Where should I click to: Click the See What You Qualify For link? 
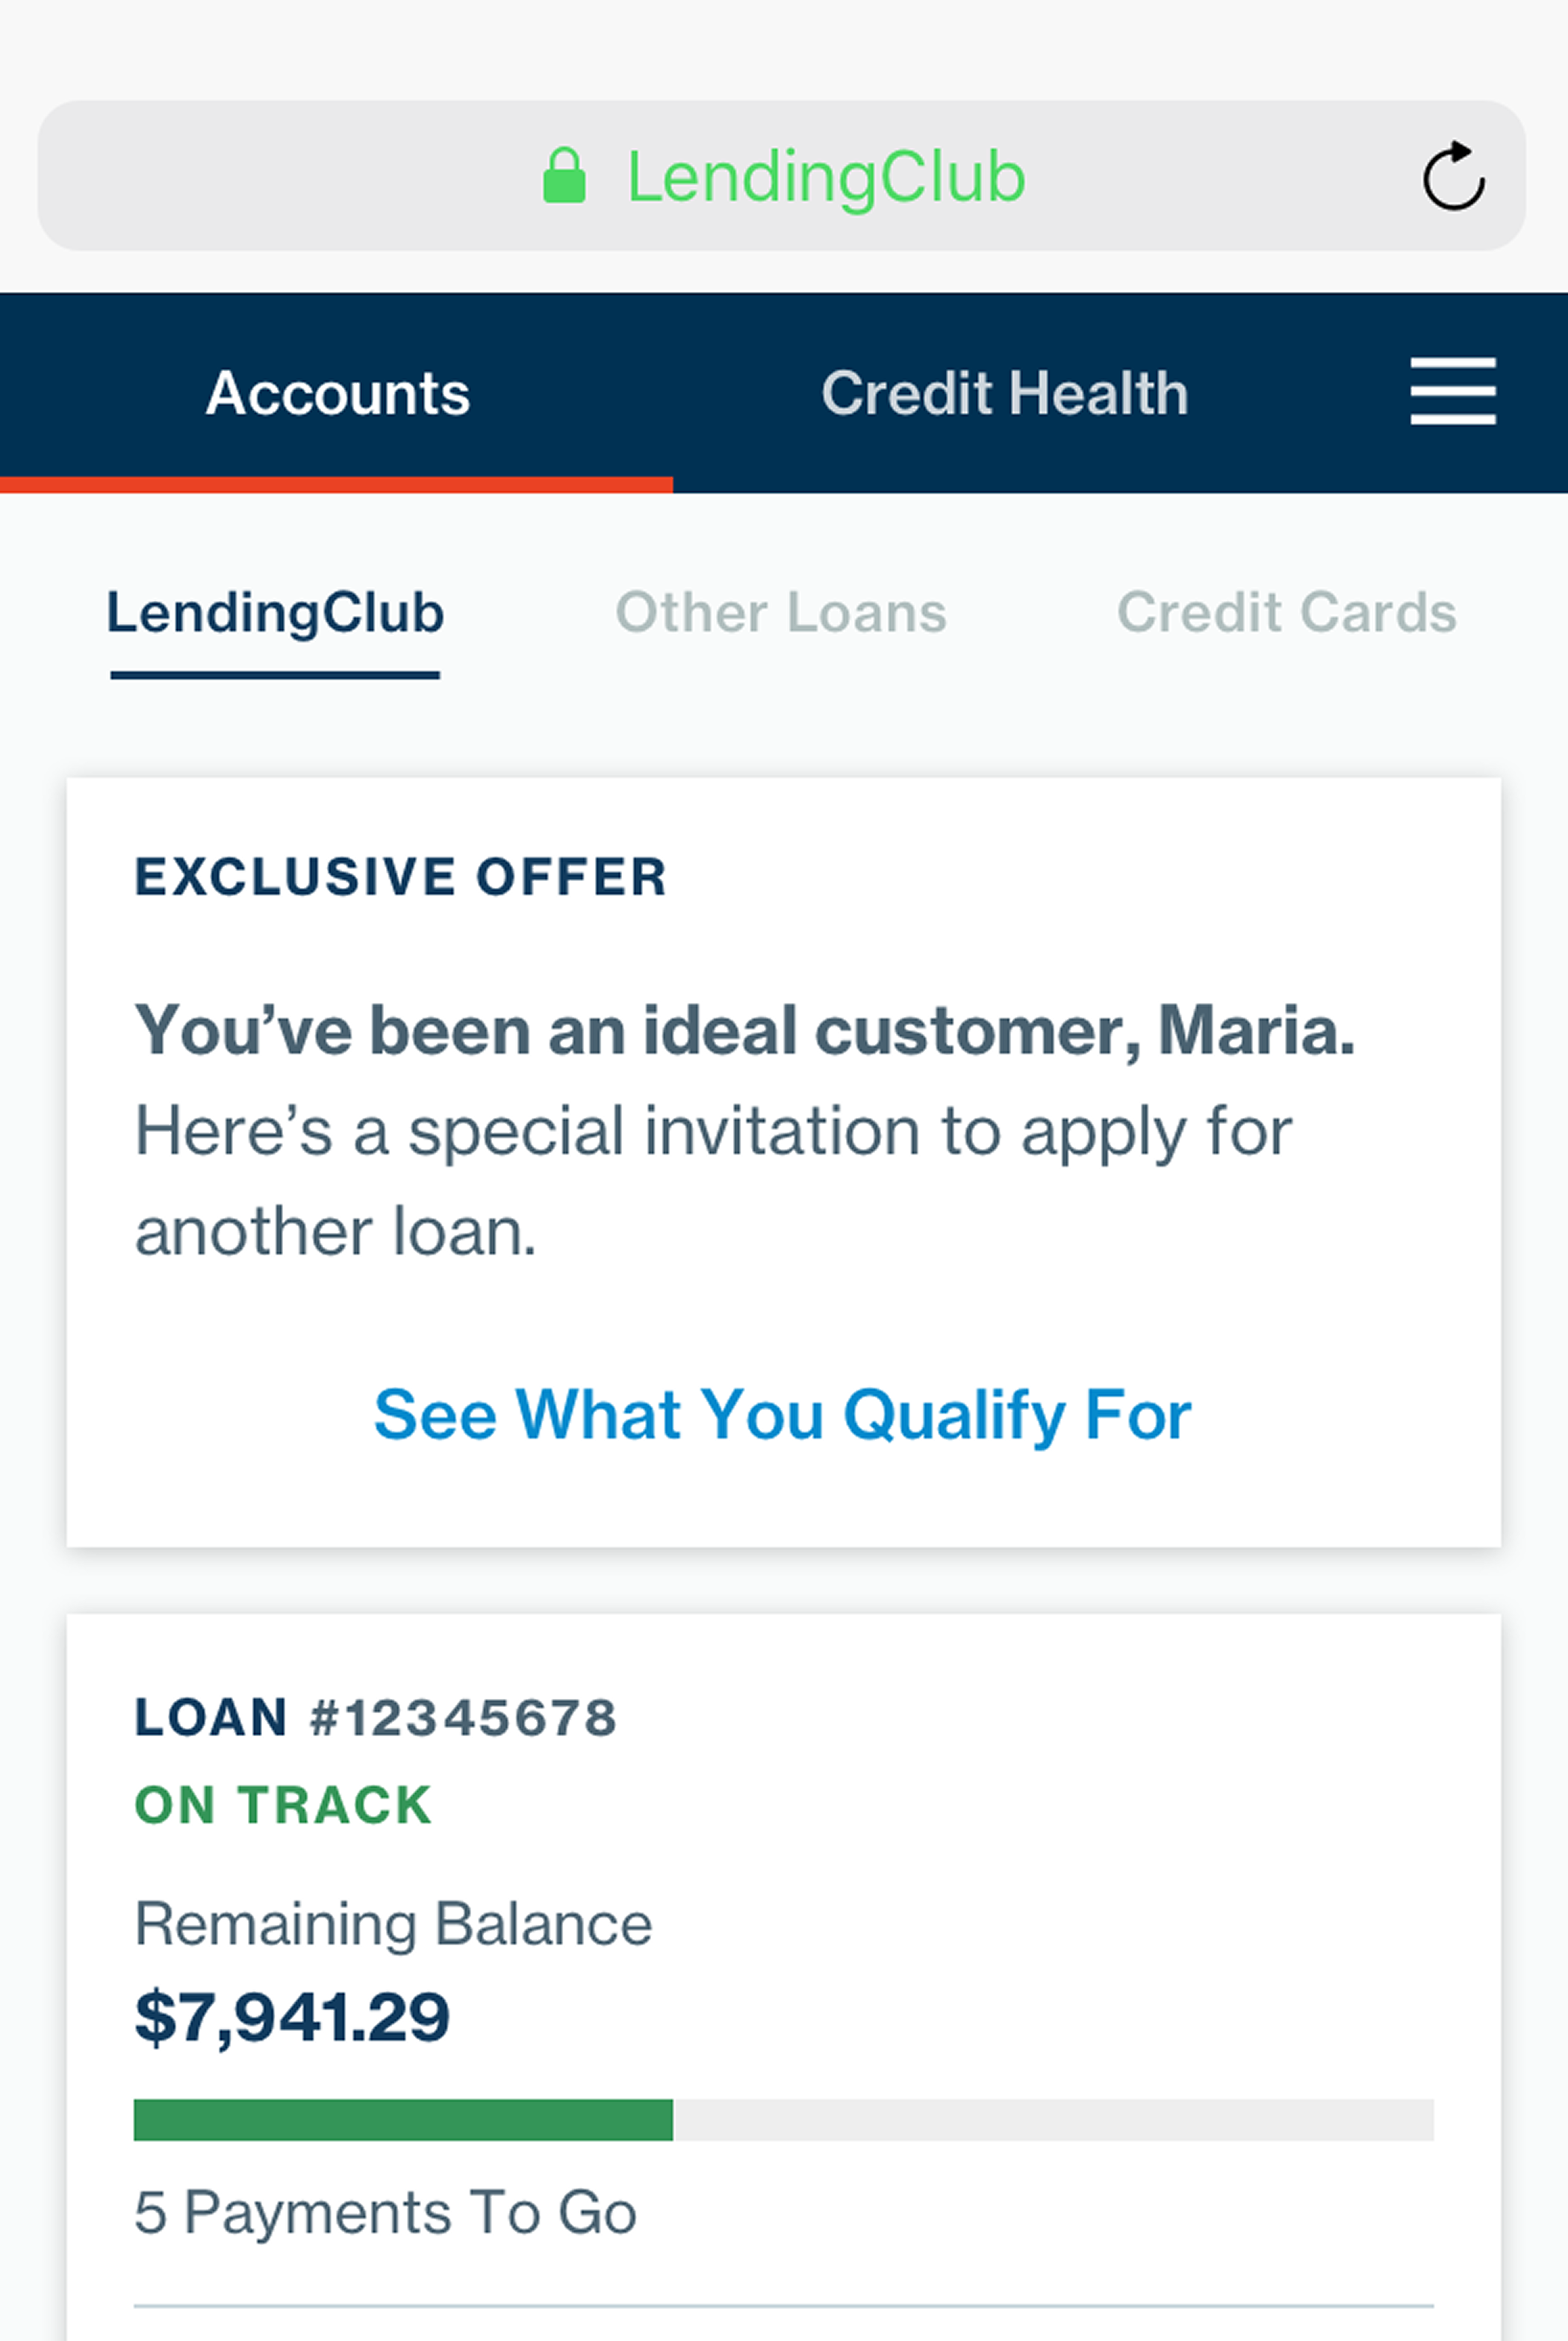coord(783,1414)
